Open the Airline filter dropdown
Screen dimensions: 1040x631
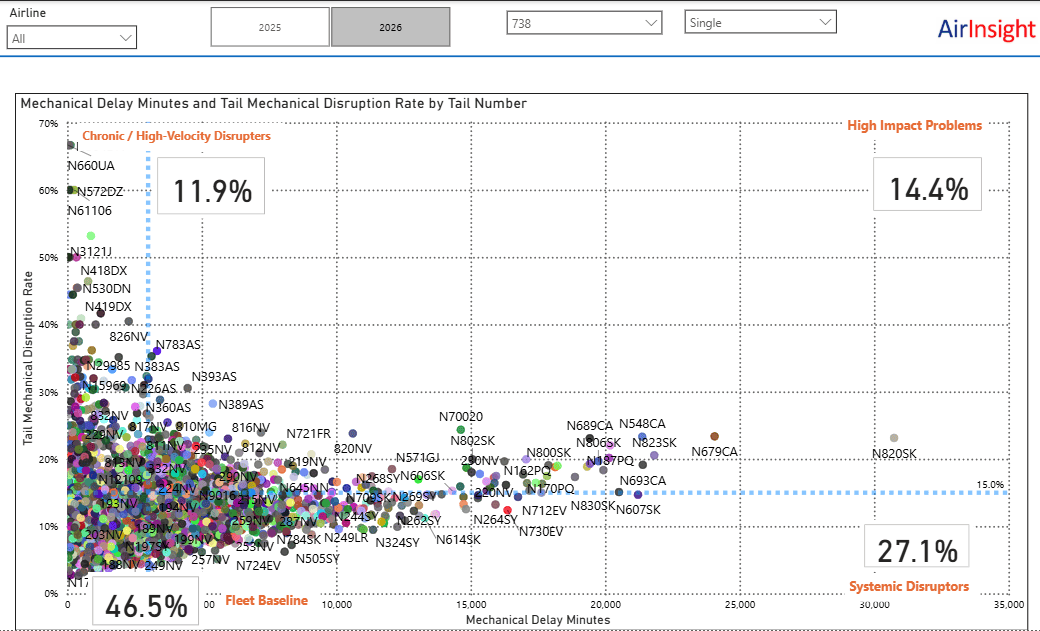click(x=72, y=38)
